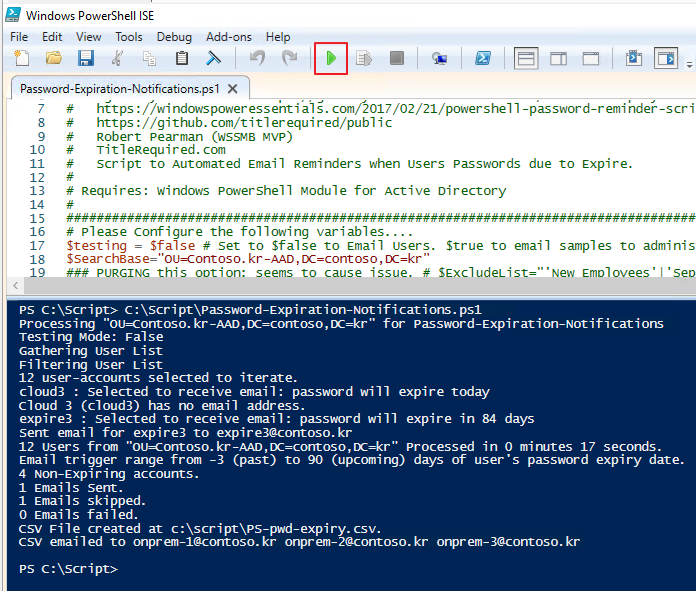Expand the toolbar overflow arrow

[x=689, y=65]
